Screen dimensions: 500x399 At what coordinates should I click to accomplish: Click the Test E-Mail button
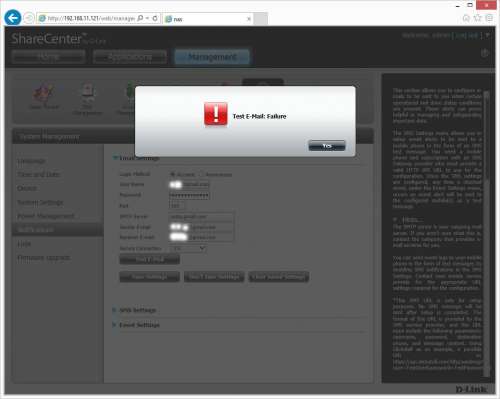(150, 259)
